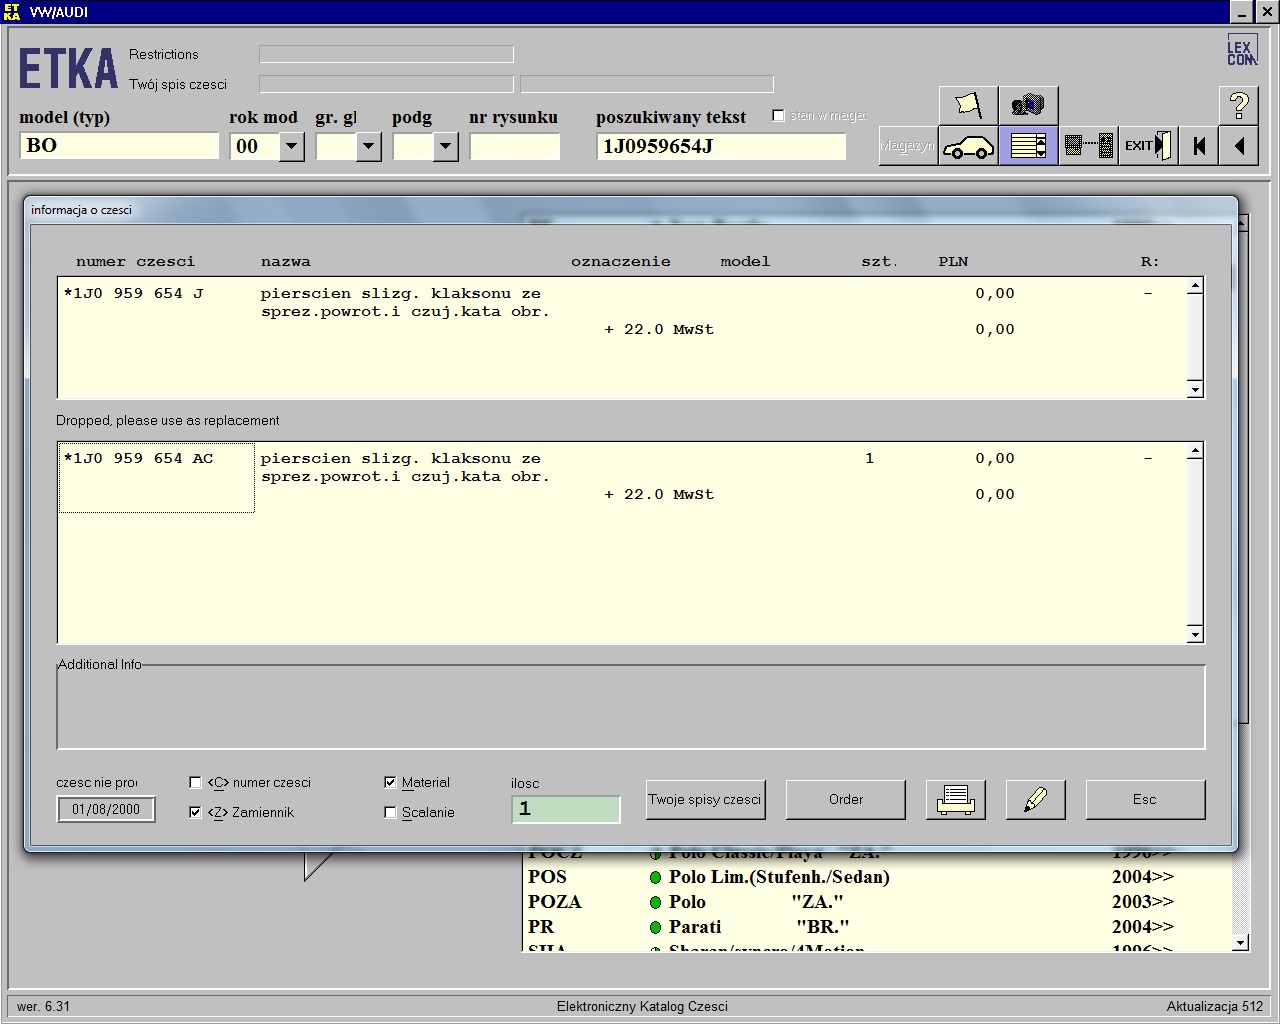Jump to first with skip-back arrow
The image size is (1280, 1024).
coord(1199,146)
